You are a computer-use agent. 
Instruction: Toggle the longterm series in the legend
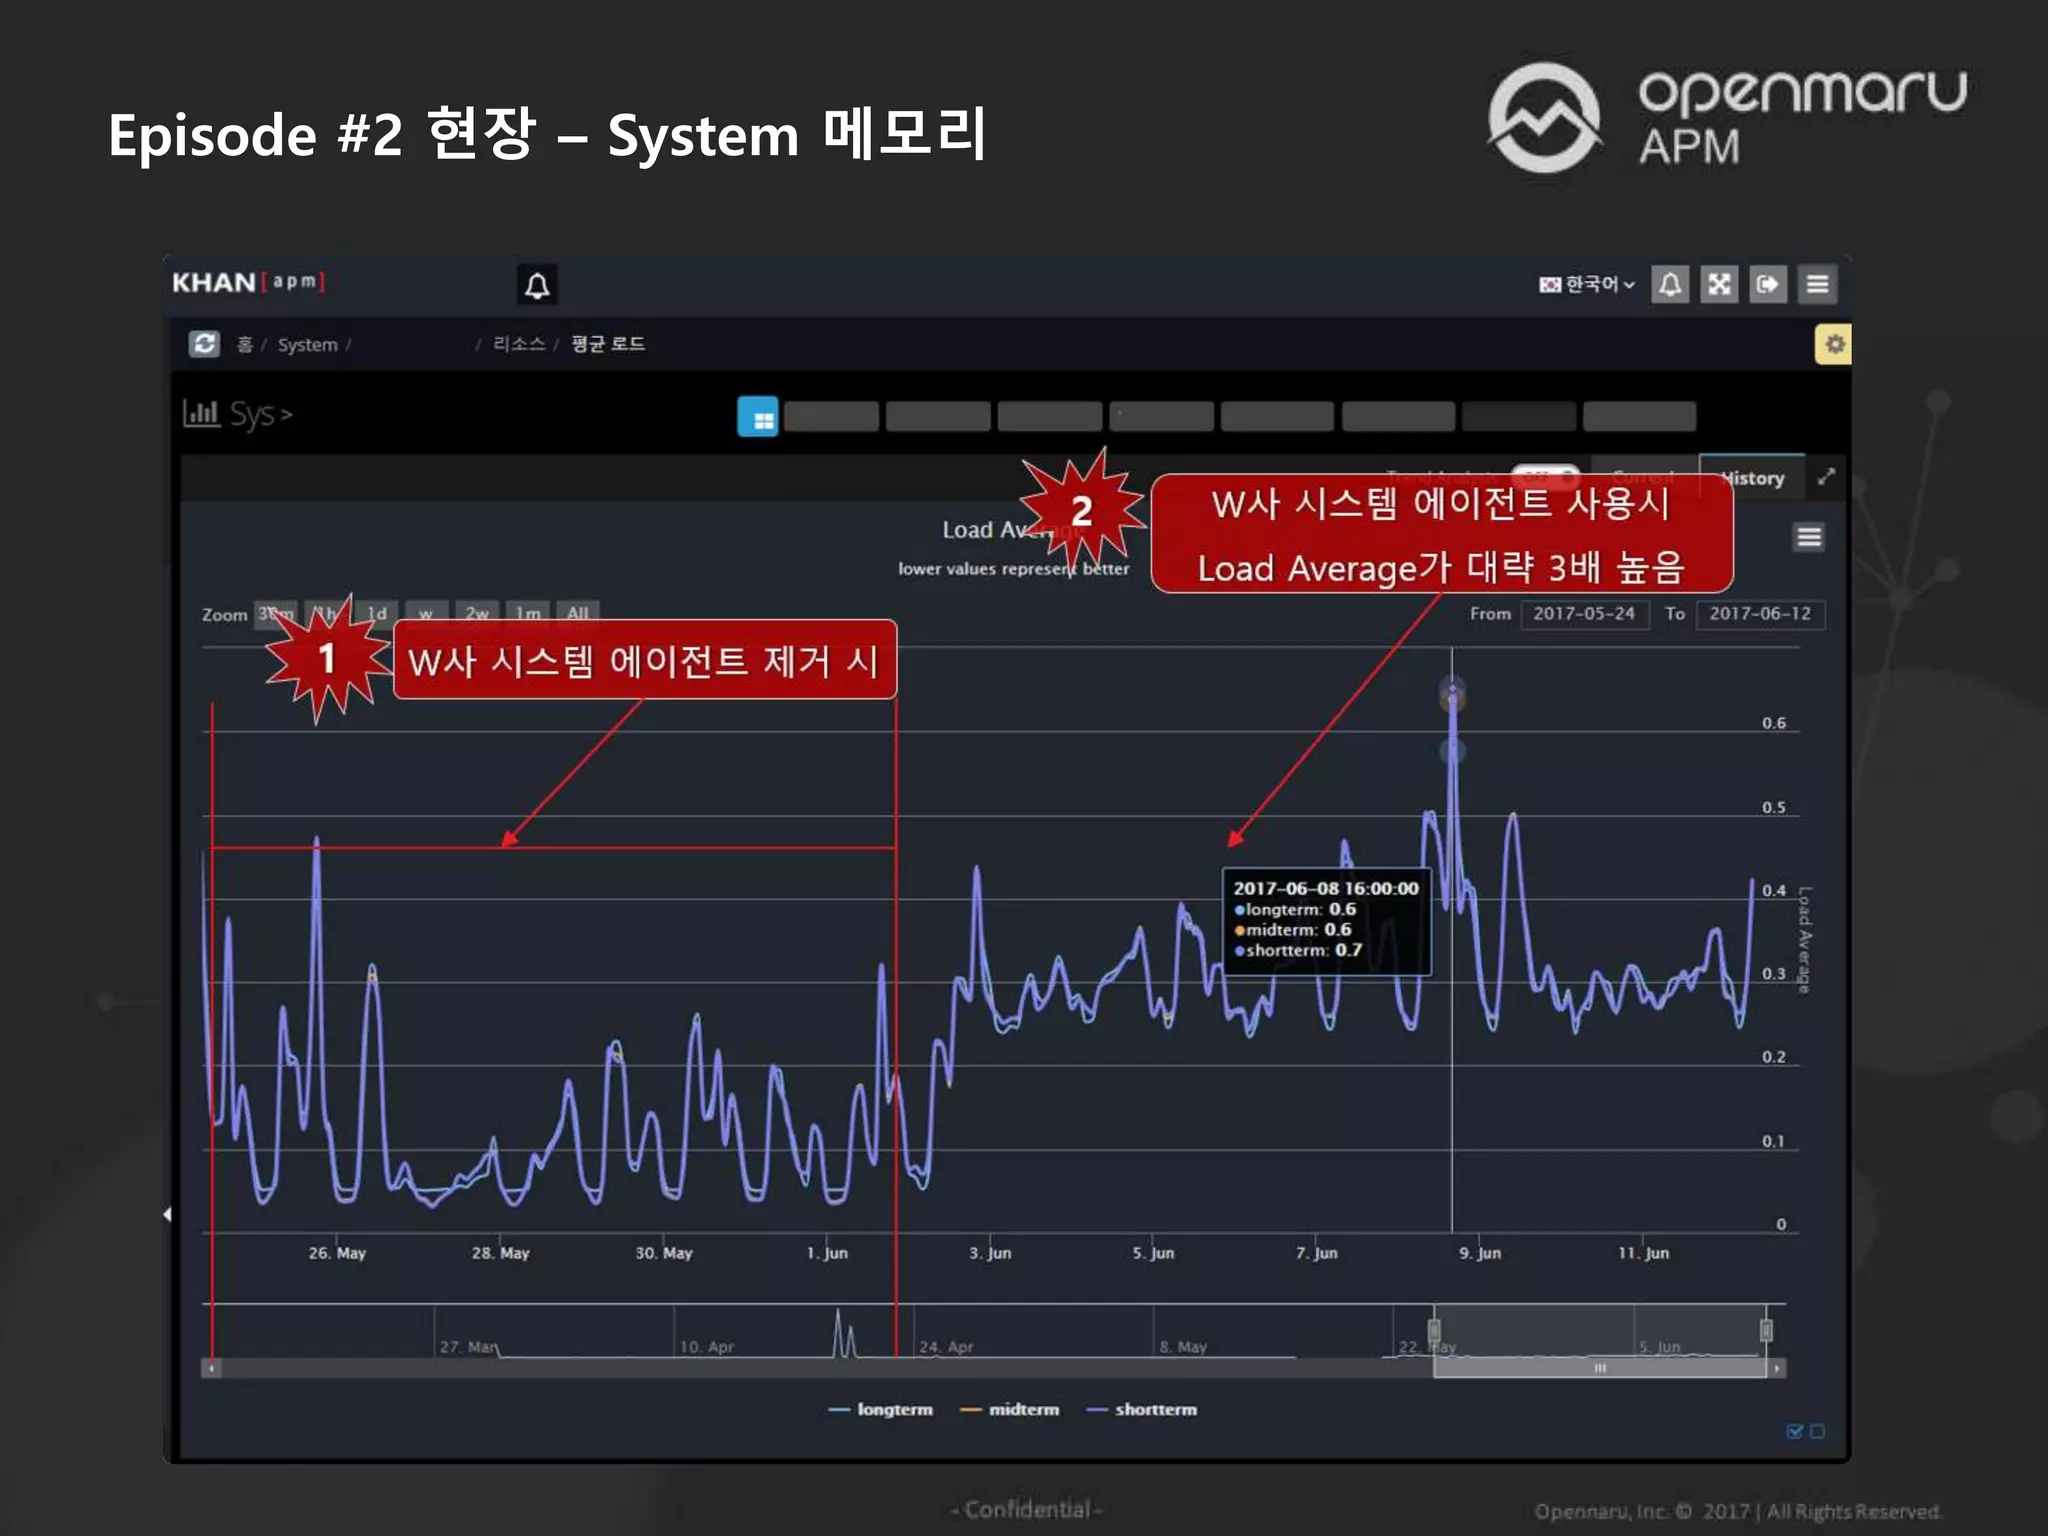pos(881,1409)
